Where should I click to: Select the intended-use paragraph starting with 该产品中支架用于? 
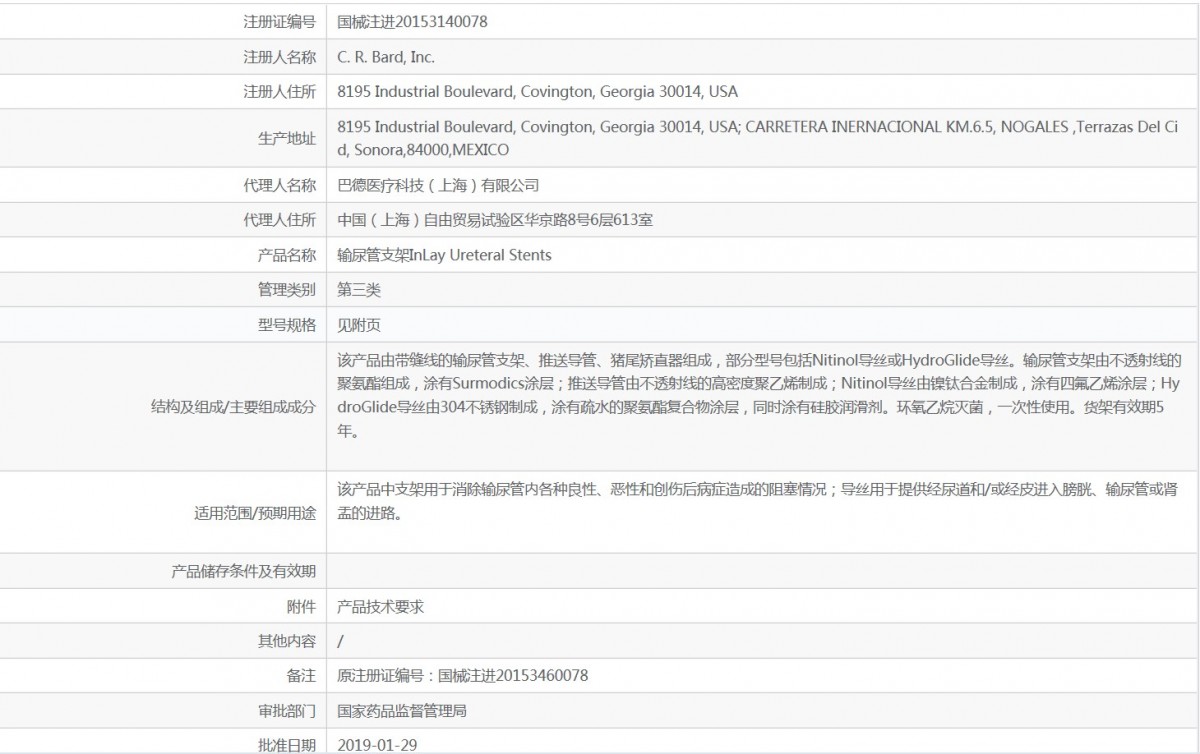(756, 502)
